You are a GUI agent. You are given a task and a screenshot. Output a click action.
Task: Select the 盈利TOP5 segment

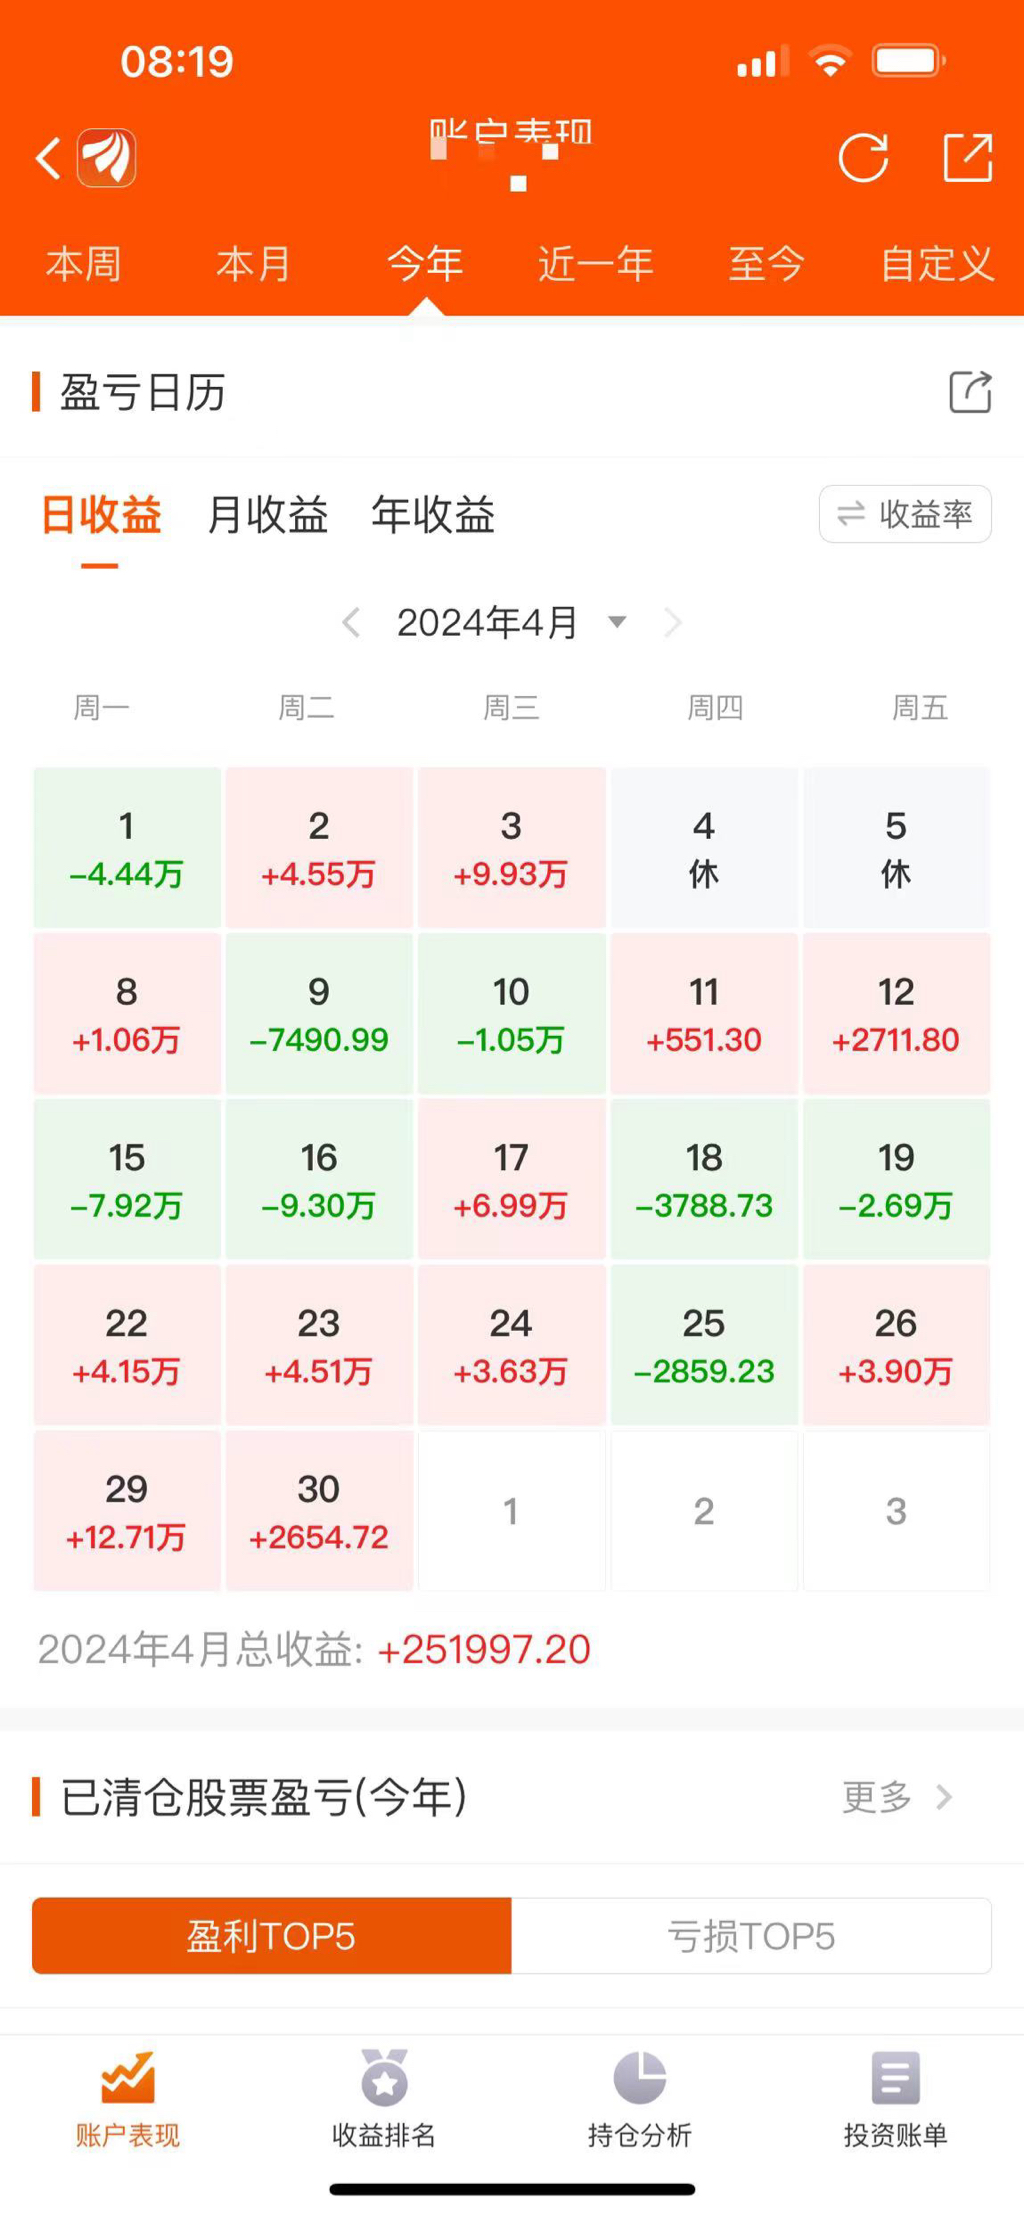(x=271, y=1936)
